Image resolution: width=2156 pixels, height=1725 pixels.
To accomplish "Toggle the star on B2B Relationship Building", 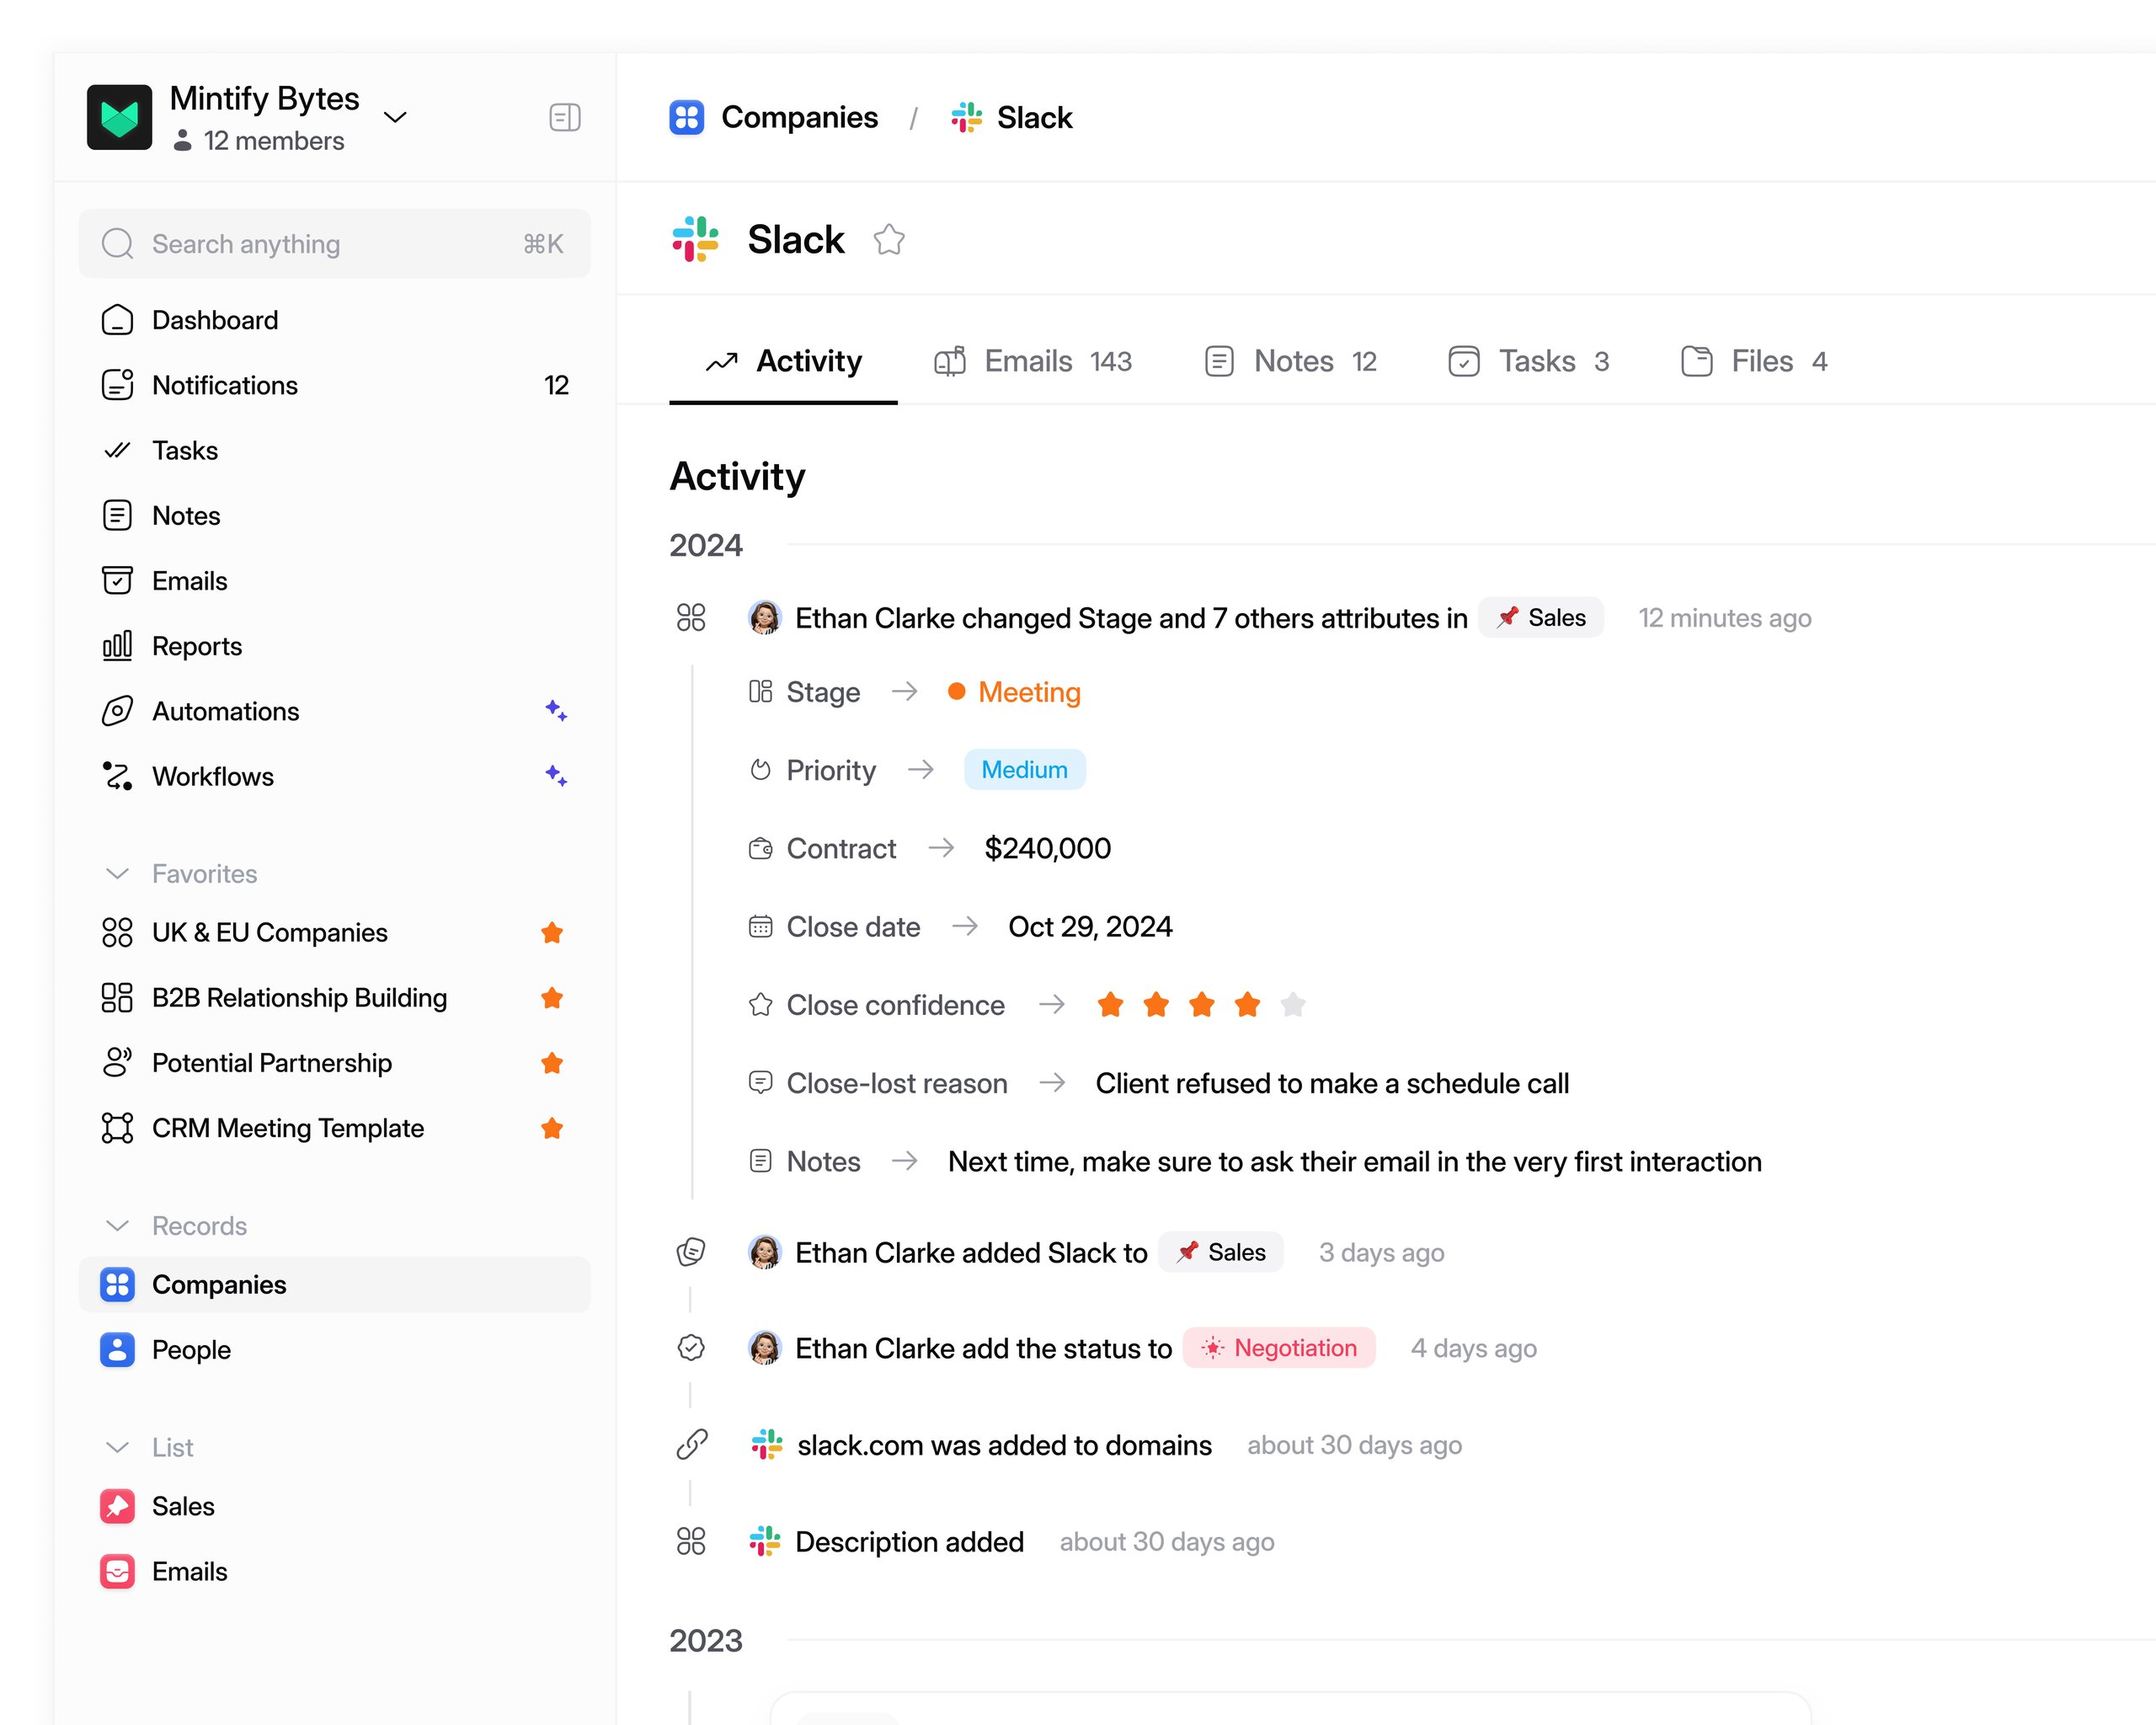I will pos(552,998).
